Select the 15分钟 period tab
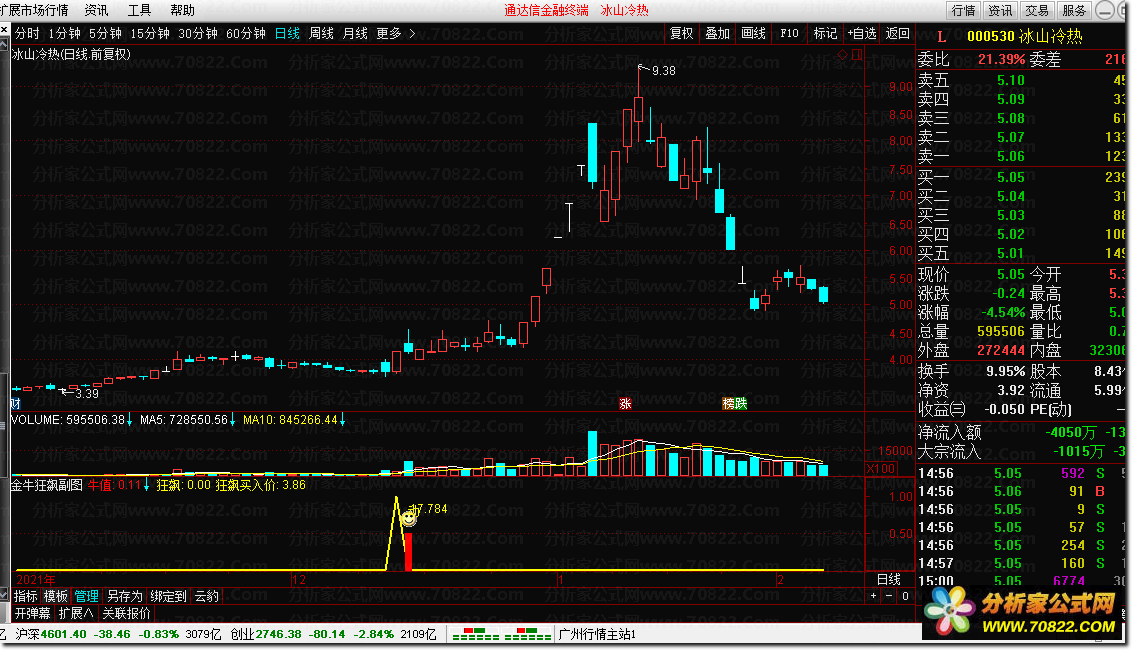 pyautogui.click(x=150, y=33)
